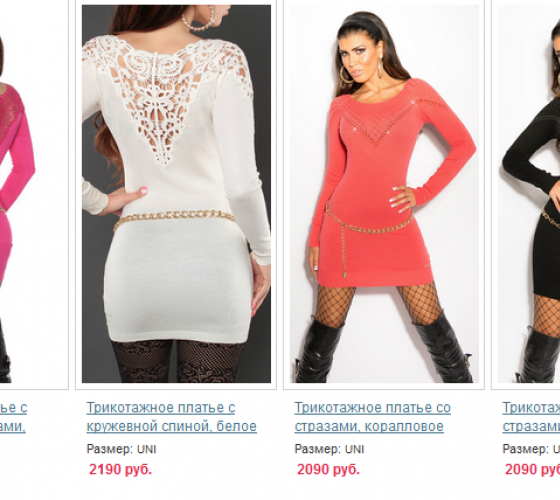560x500 pixels.
Task: Open link 'Трикотажное платье со стразами, коралловое'
Action: 372,417
